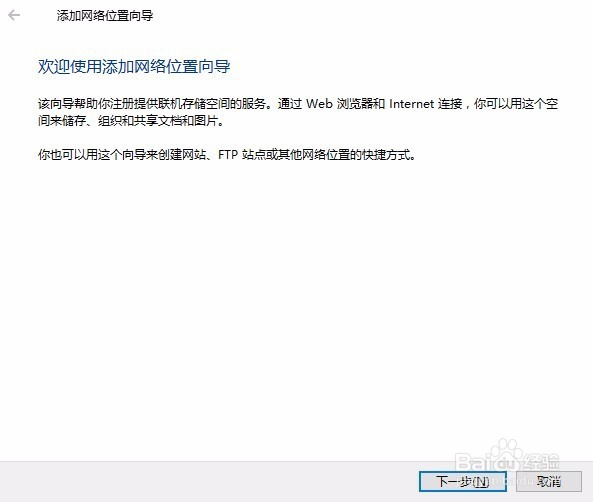Click the back arrow in the wizard header

(14, 15)
